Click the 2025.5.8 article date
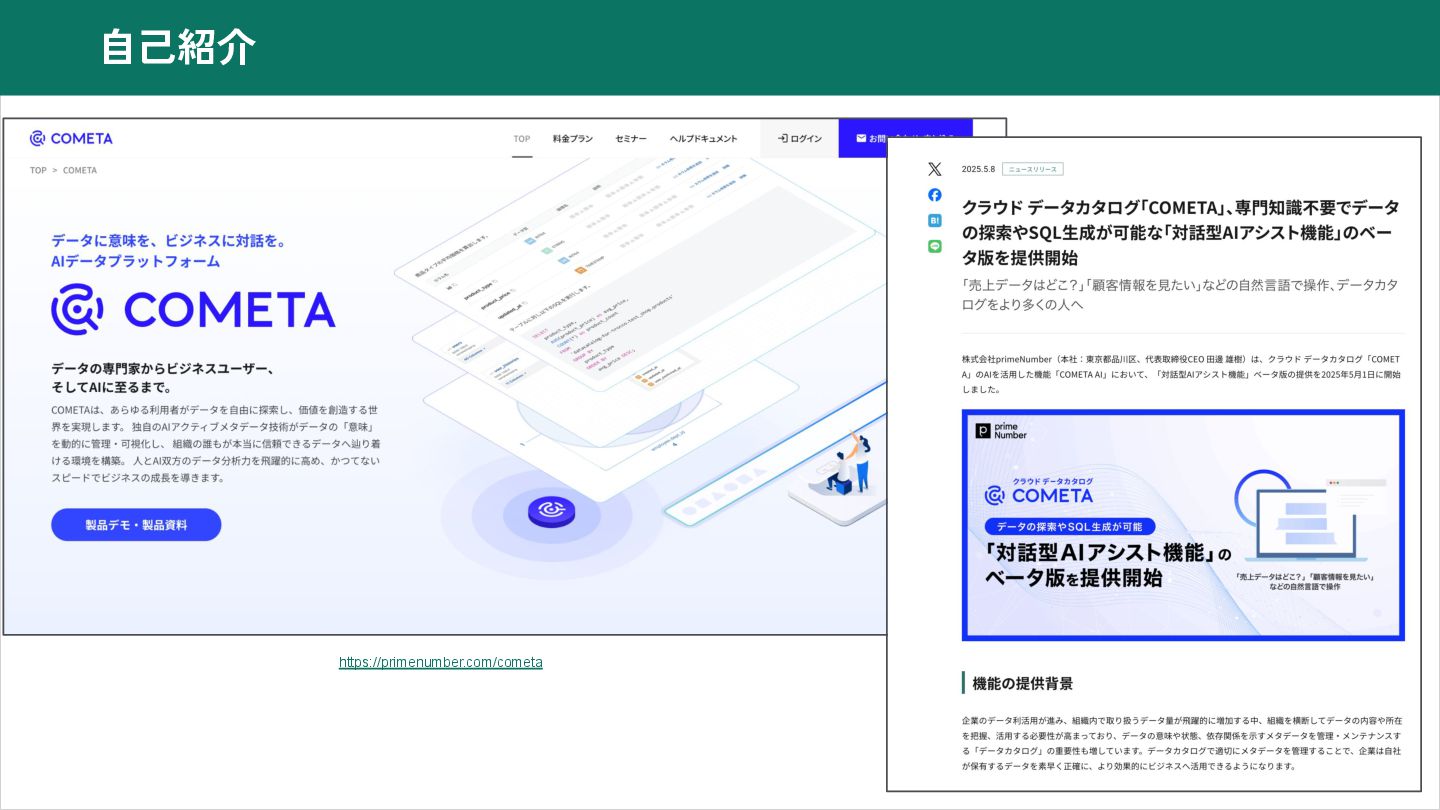The image size is (1440, 810). [977, 169]
